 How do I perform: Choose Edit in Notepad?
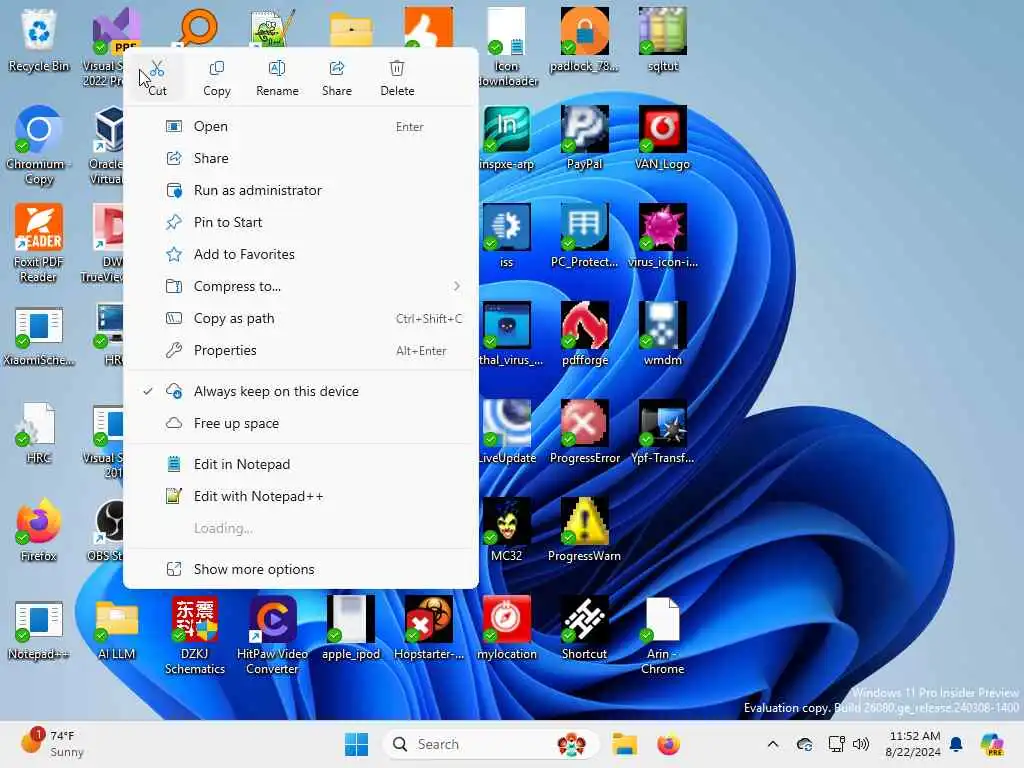tap(301, 464)
